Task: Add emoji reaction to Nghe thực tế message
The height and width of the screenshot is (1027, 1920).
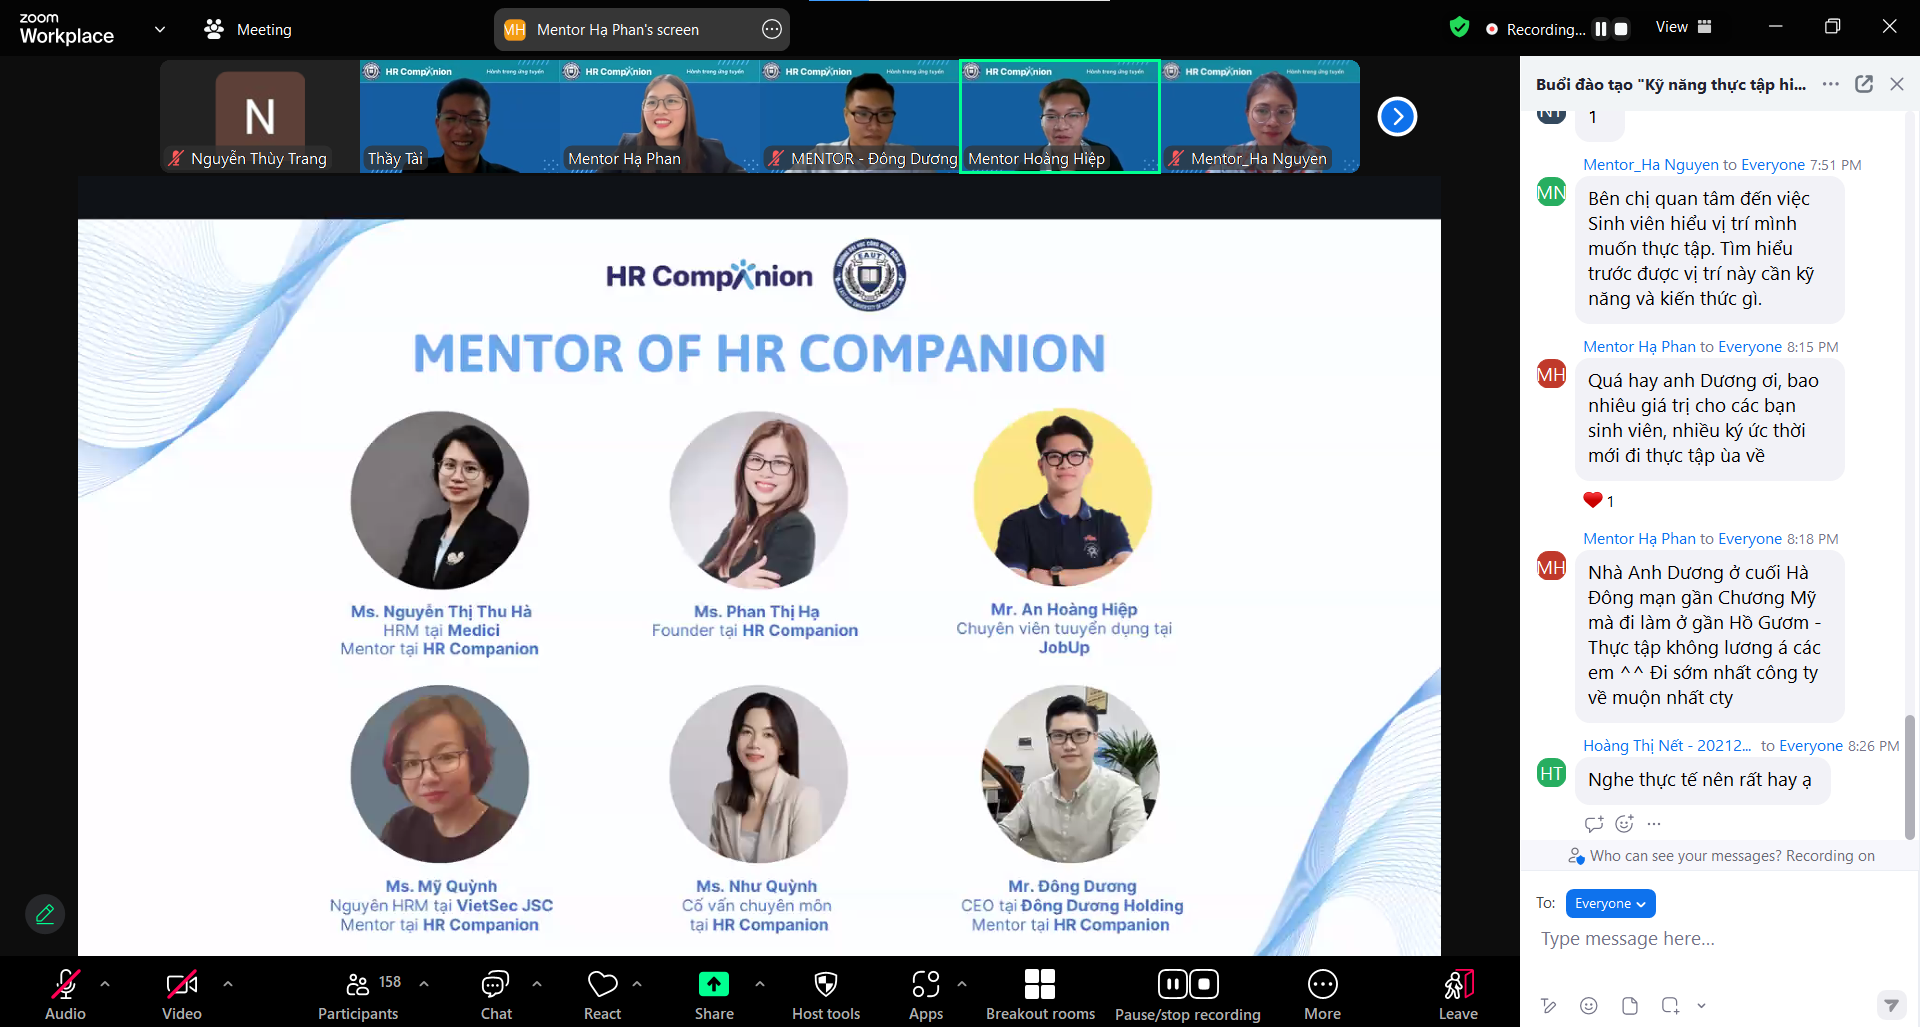Action: (1624, 824)
